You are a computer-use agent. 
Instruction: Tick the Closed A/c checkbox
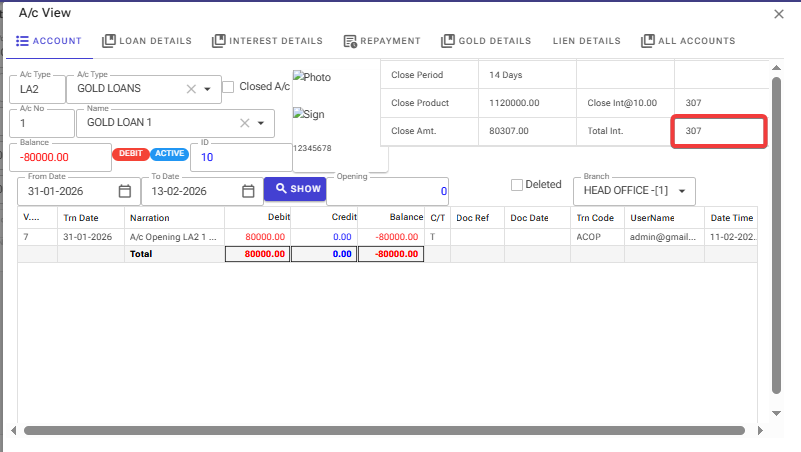(x=228, y=87)
